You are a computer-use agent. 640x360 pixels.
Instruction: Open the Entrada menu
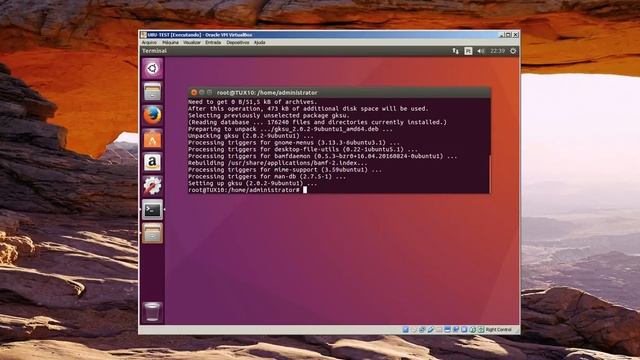click(x=213, y=42)
